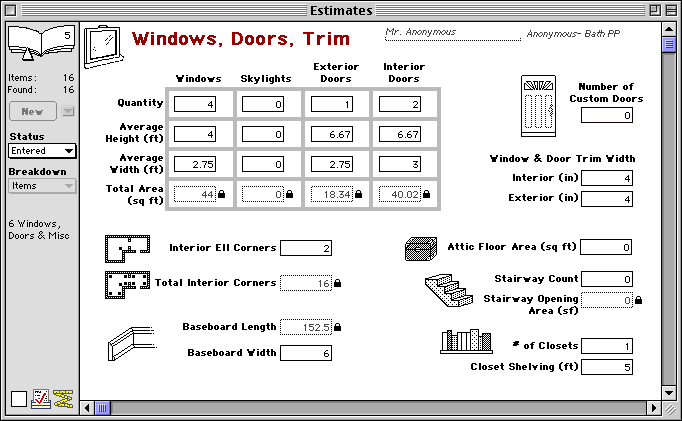Click the window illustration icon in header

click(x=100, y=46)
